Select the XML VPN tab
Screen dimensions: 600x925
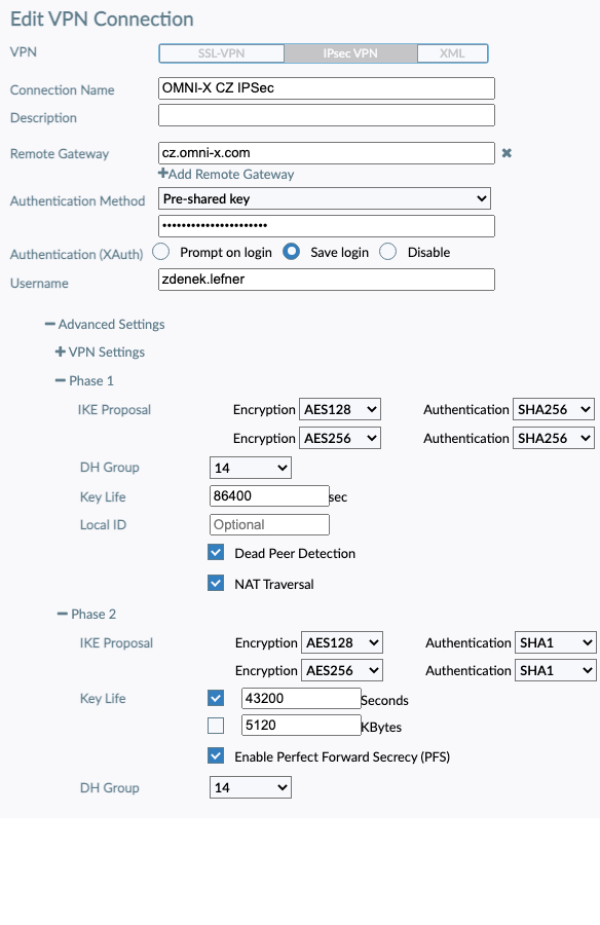[452, 53]
